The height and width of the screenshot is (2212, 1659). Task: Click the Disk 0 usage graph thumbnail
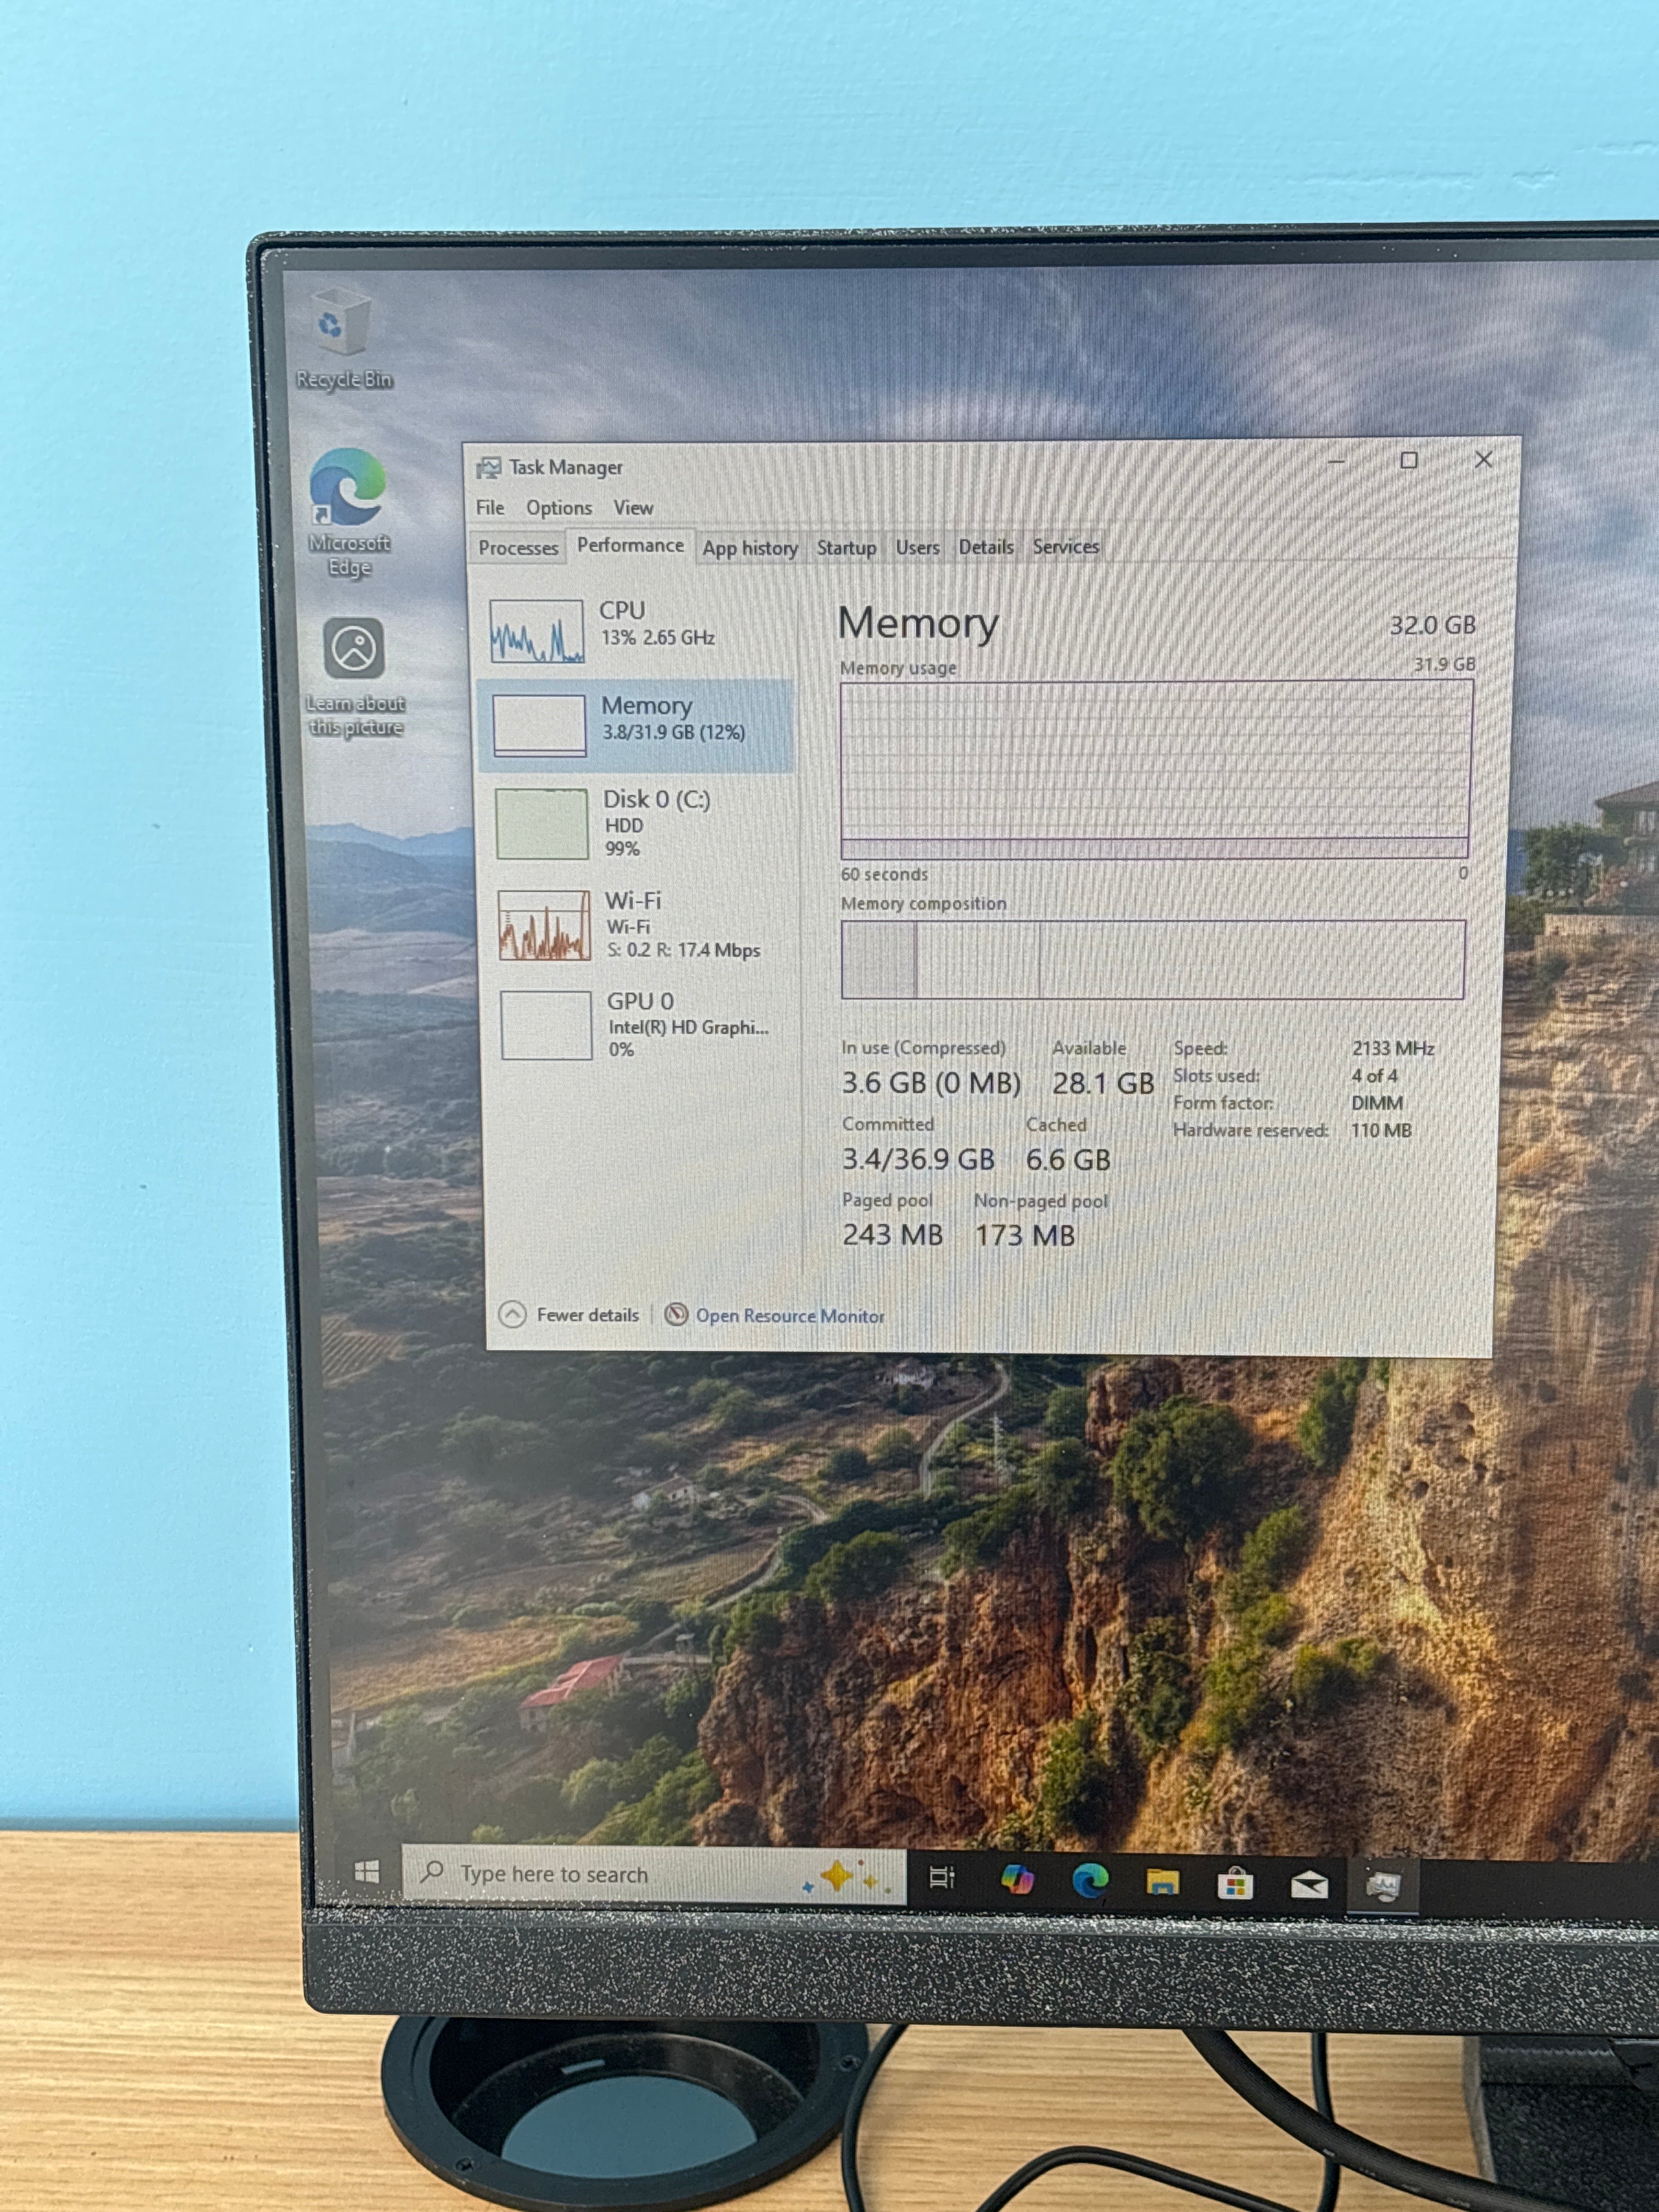pyautogui.click(x=541, y=823)
